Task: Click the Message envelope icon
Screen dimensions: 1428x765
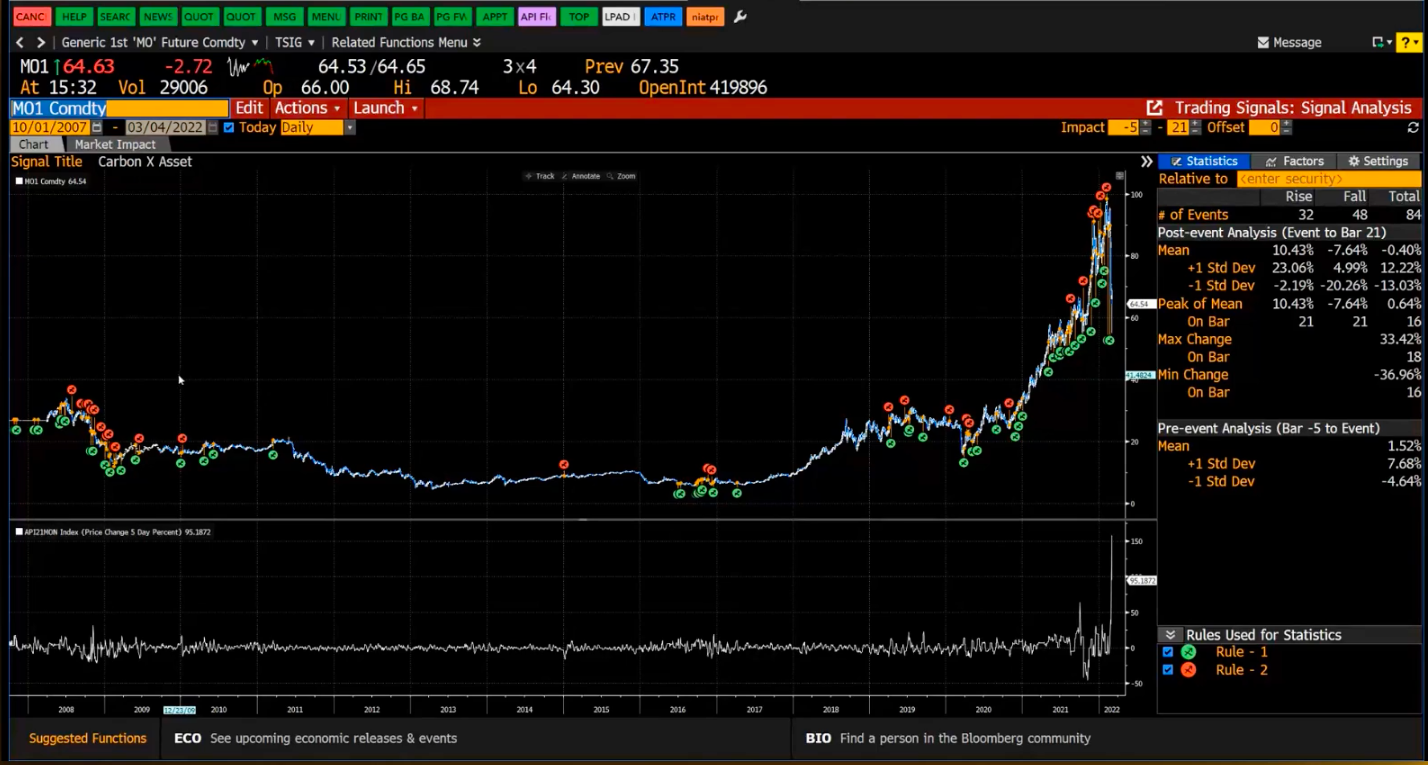Action: pos(1263,42)
